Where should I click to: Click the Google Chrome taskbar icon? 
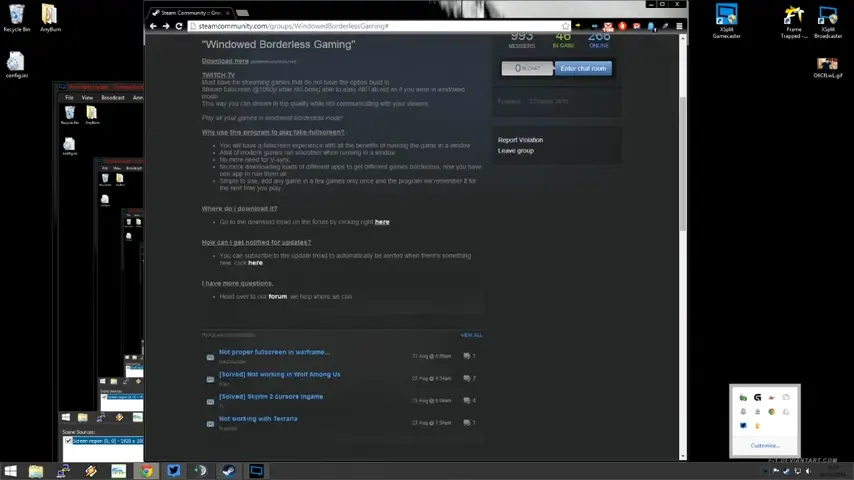pos(146,471)
